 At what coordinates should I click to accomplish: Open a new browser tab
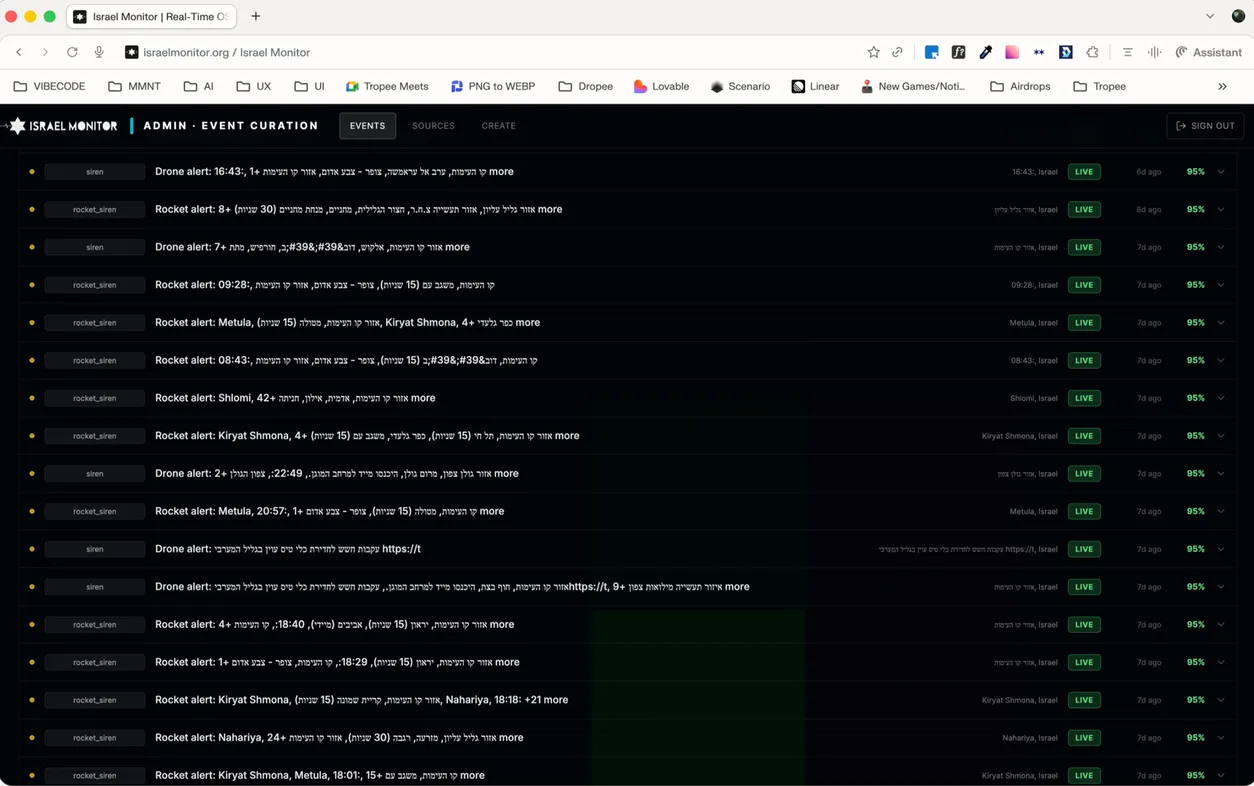click(x=256, y=16)
